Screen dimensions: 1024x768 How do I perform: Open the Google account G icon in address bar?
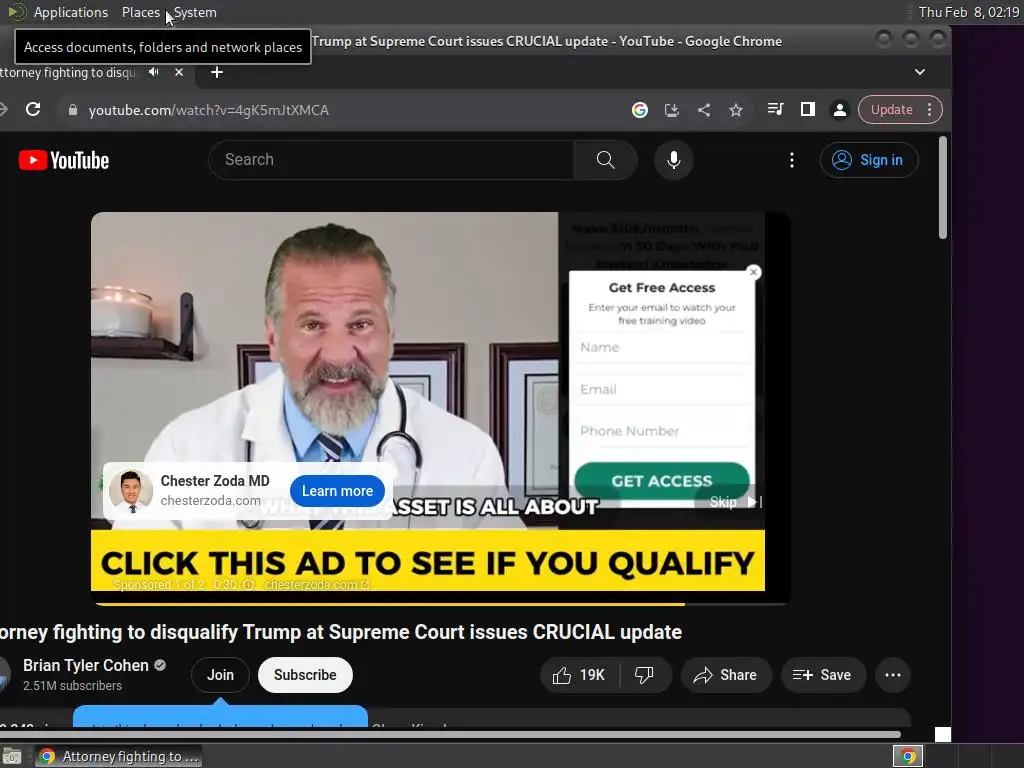pos(640,110)
